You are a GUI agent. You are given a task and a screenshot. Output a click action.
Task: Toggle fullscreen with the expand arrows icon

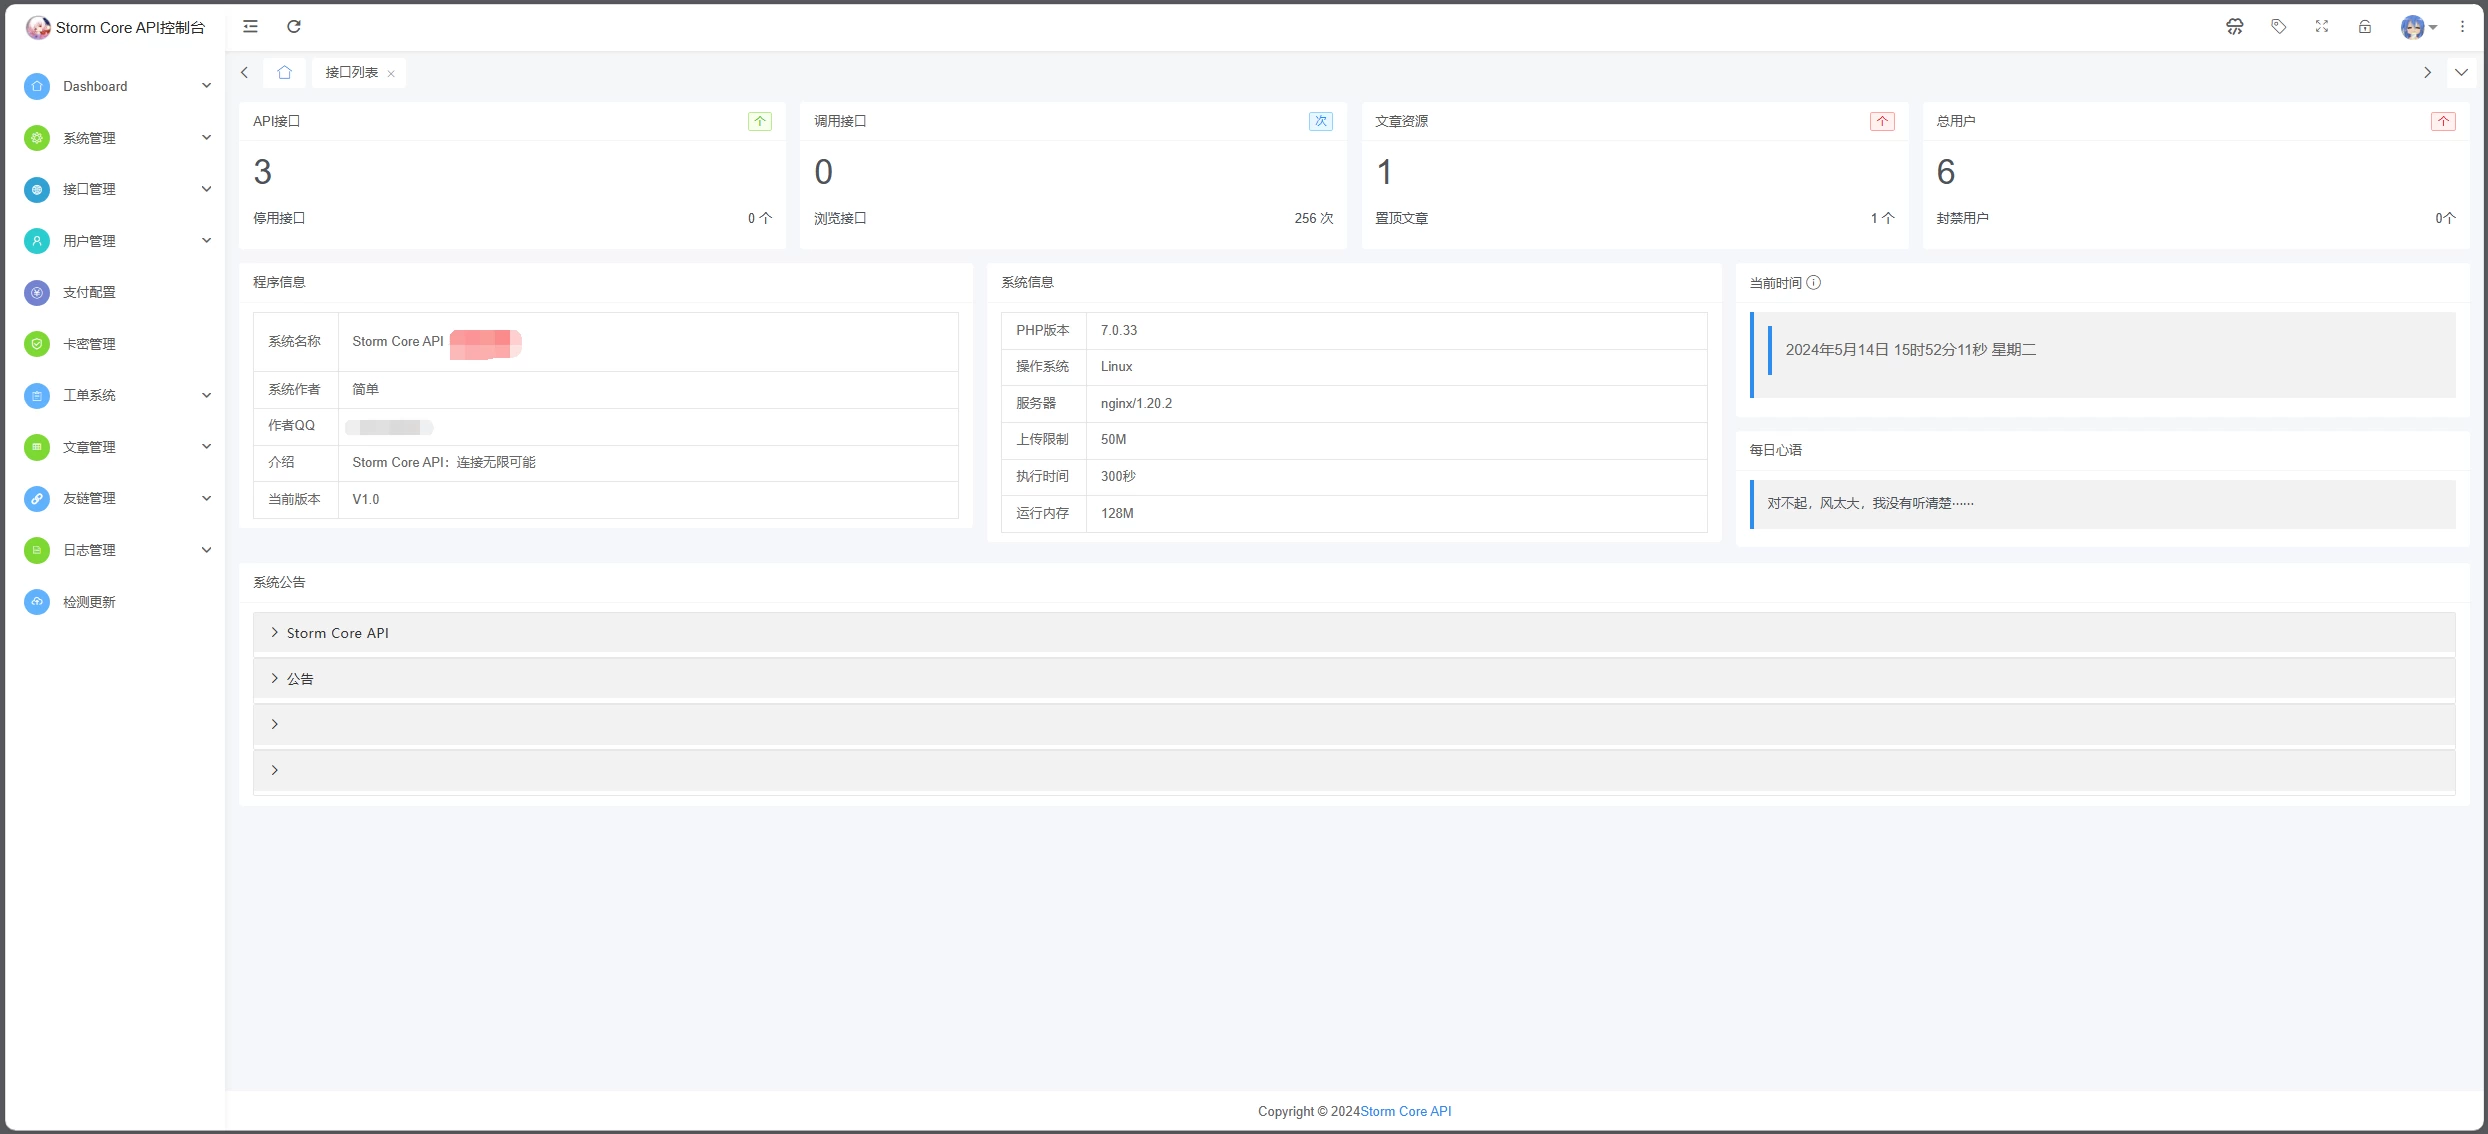2321,27
